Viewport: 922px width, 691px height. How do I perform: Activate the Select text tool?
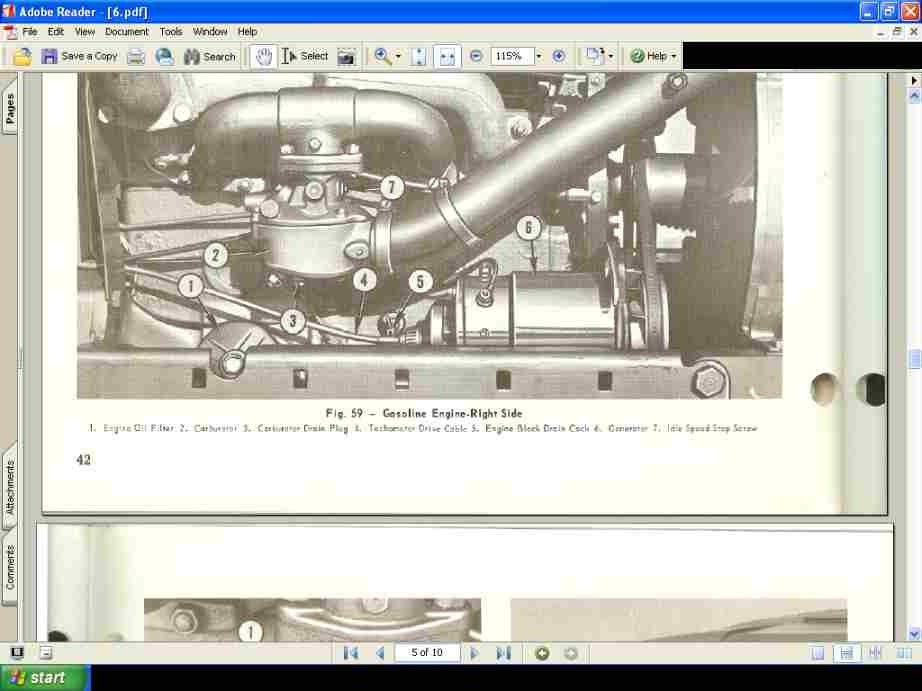click(x=306, y=56)
